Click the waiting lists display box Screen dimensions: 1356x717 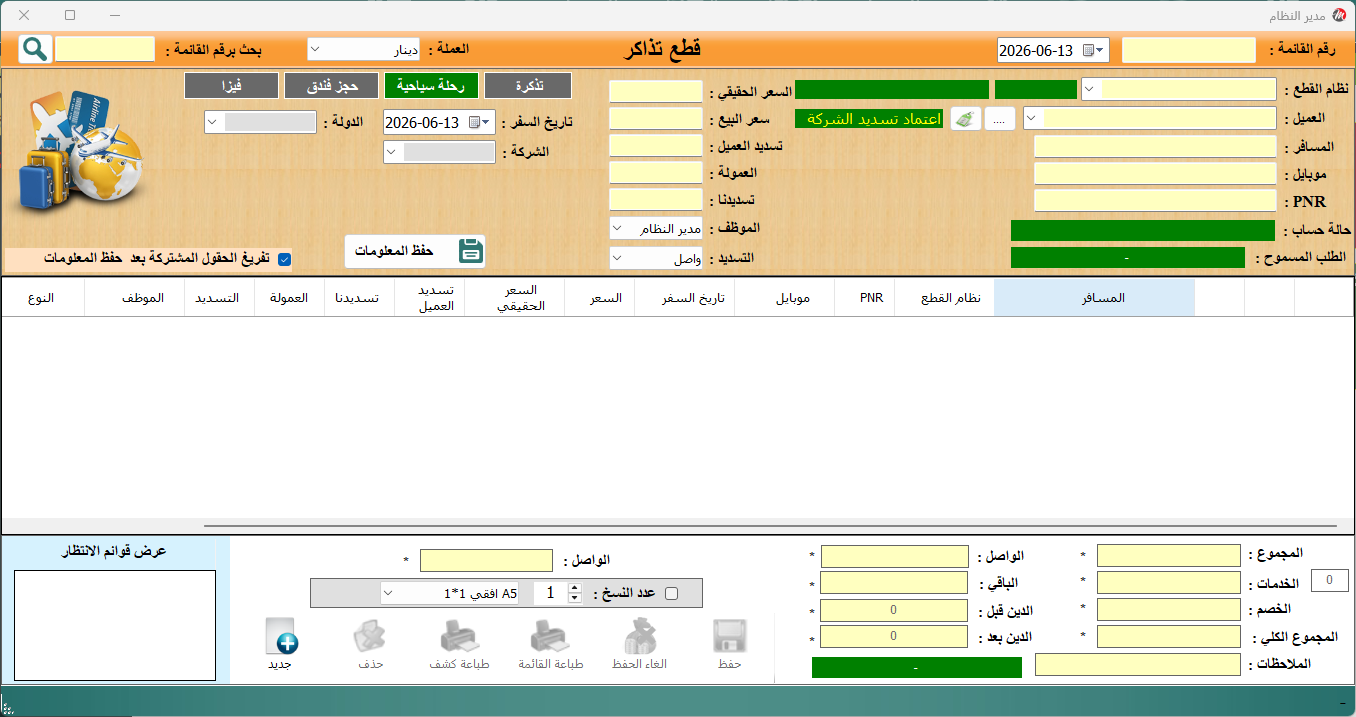[x=115, y=625]
